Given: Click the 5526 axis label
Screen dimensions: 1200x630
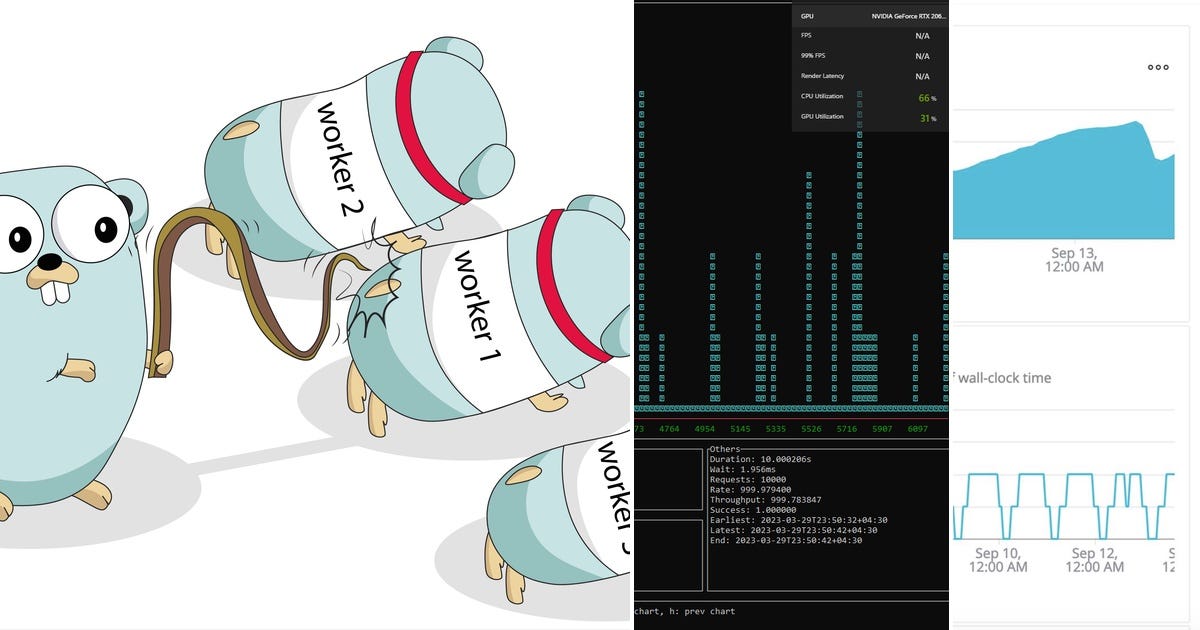Looking at the screenshot, I should point(811,429).
